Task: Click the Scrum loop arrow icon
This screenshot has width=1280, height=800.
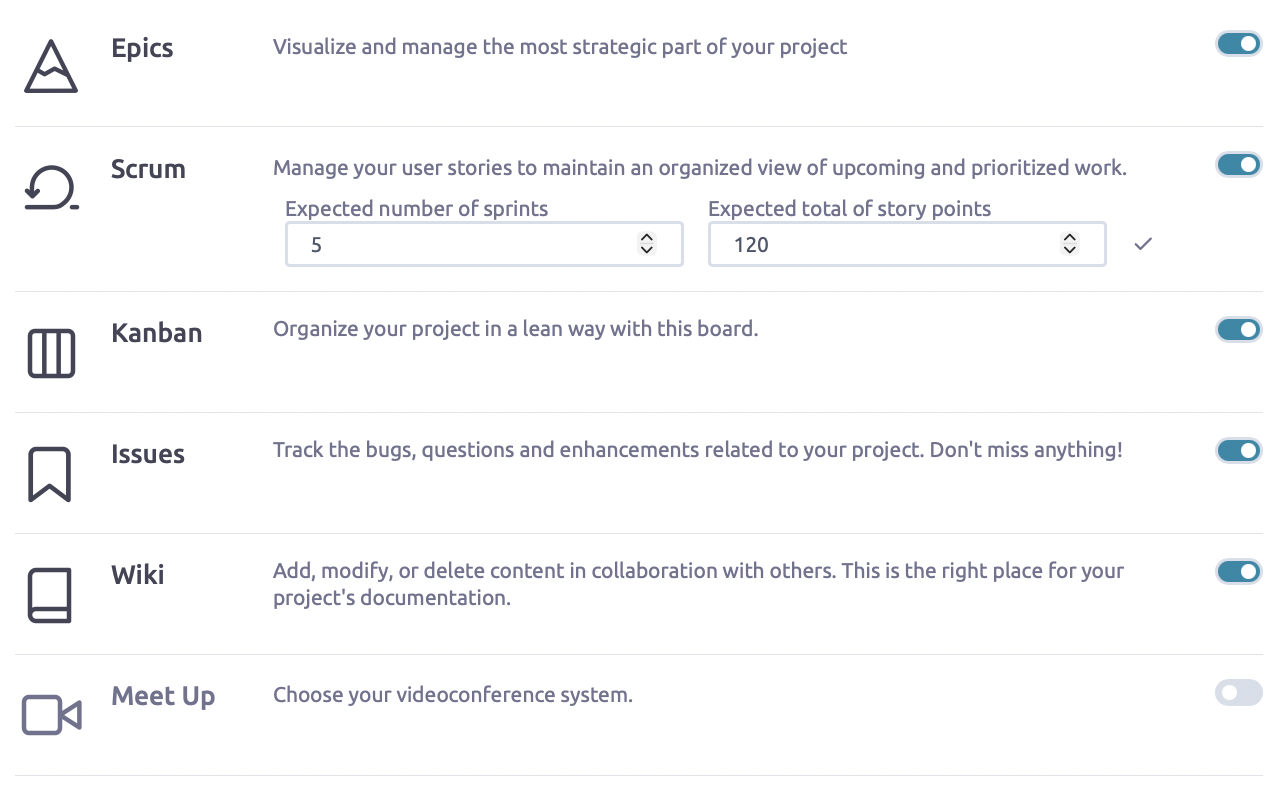Action: click(51, 188)
